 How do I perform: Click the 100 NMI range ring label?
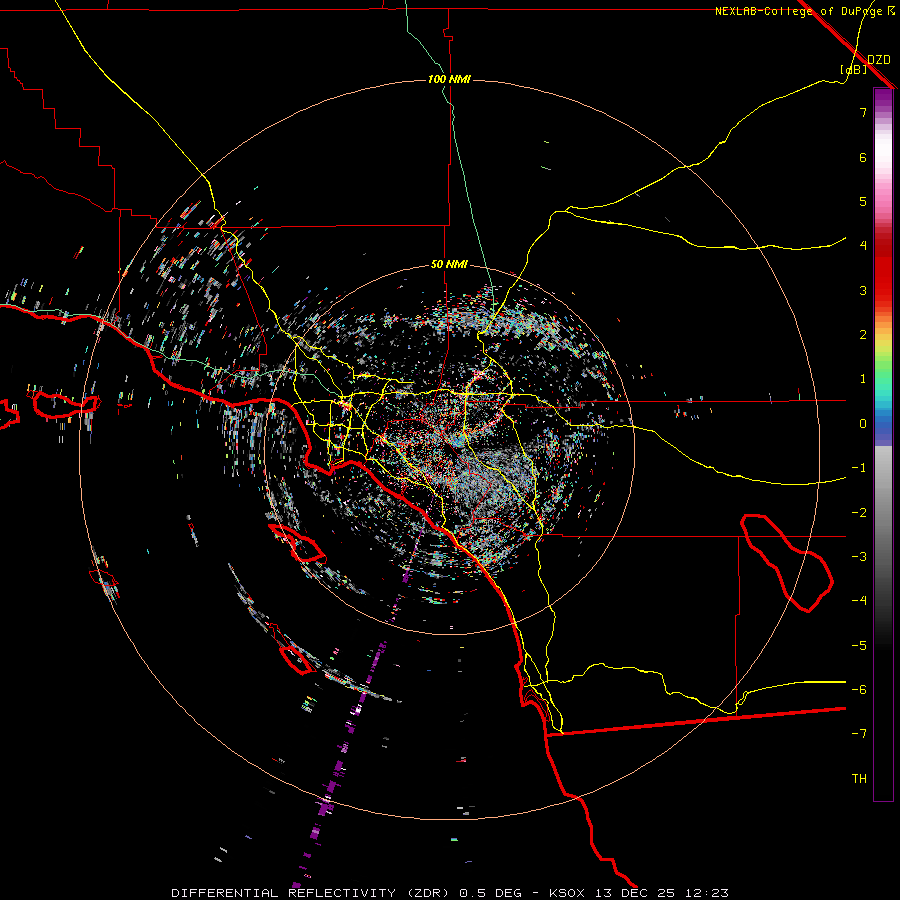(449, 79)
